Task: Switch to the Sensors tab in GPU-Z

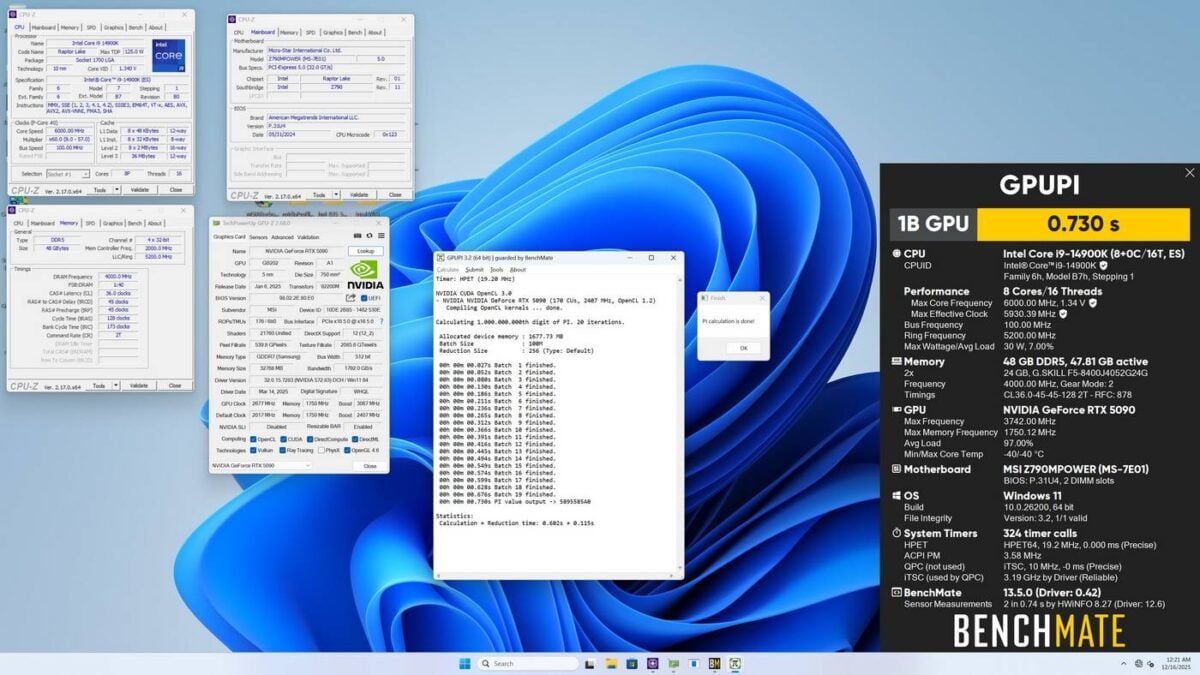Action: click(x=256, y=238)
